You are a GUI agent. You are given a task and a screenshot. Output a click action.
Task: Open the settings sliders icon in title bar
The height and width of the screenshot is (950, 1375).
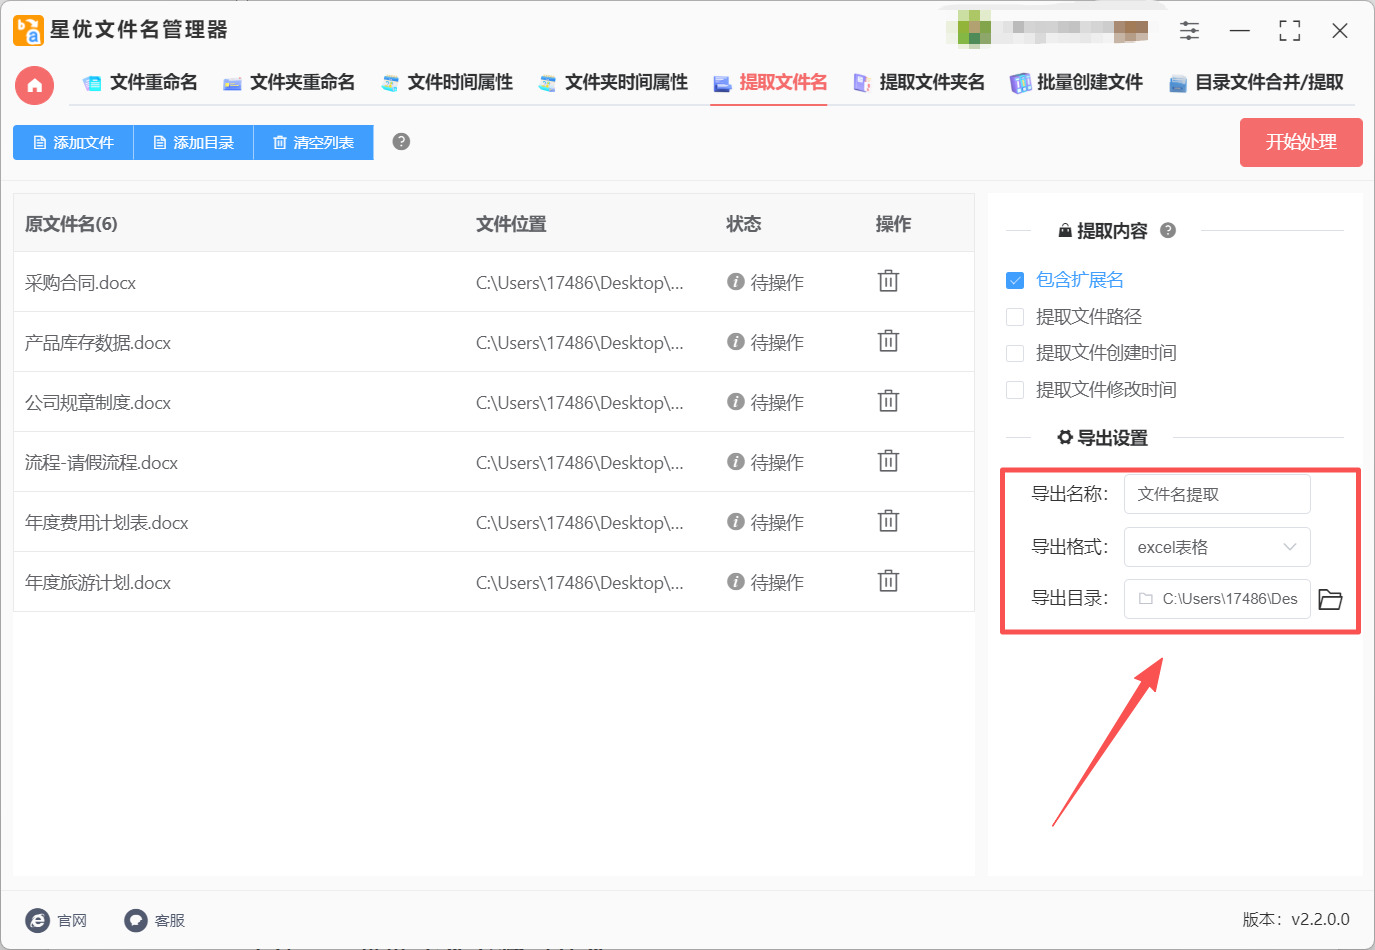tap(1189, 31)
